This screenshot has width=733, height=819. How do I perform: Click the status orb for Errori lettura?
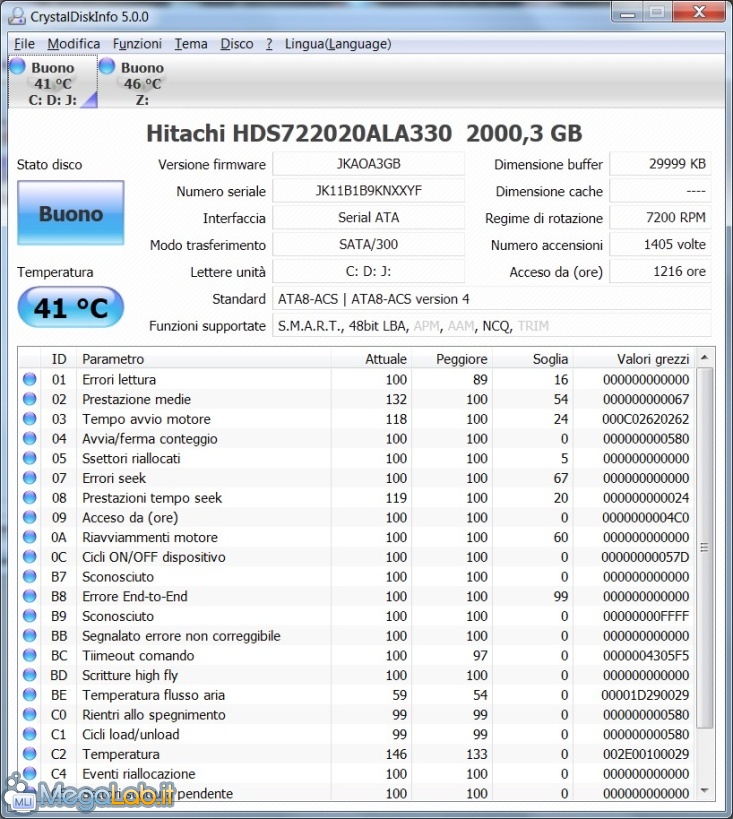(30, 379)
